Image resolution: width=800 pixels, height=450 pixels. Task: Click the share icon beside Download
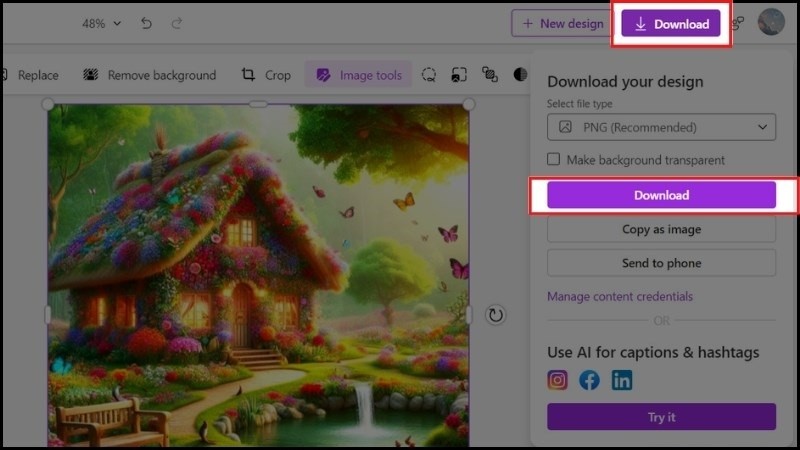[738, 23]
